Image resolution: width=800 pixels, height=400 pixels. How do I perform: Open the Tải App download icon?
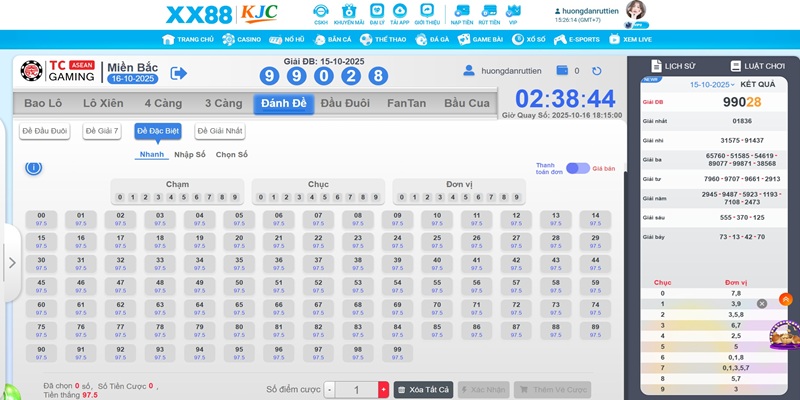tap(399, 14)
